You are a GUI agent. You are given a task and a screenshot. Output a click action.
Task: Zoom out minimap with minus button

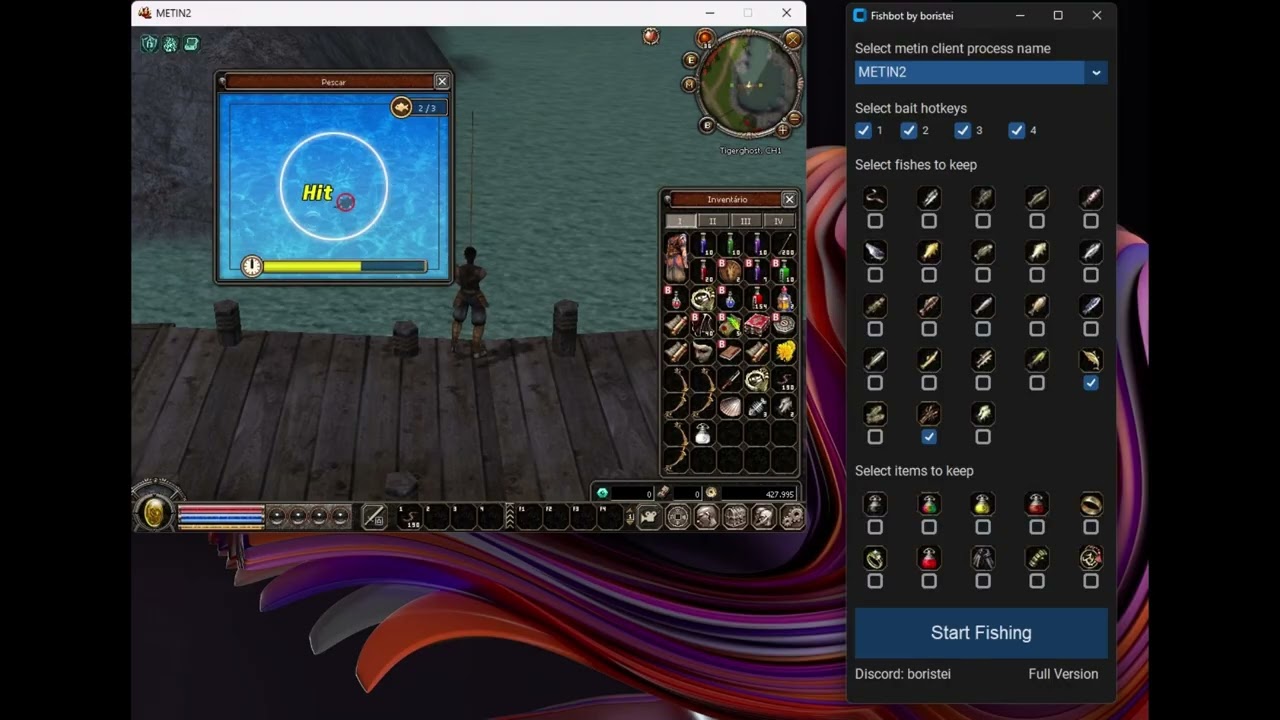tap(795, 118)
